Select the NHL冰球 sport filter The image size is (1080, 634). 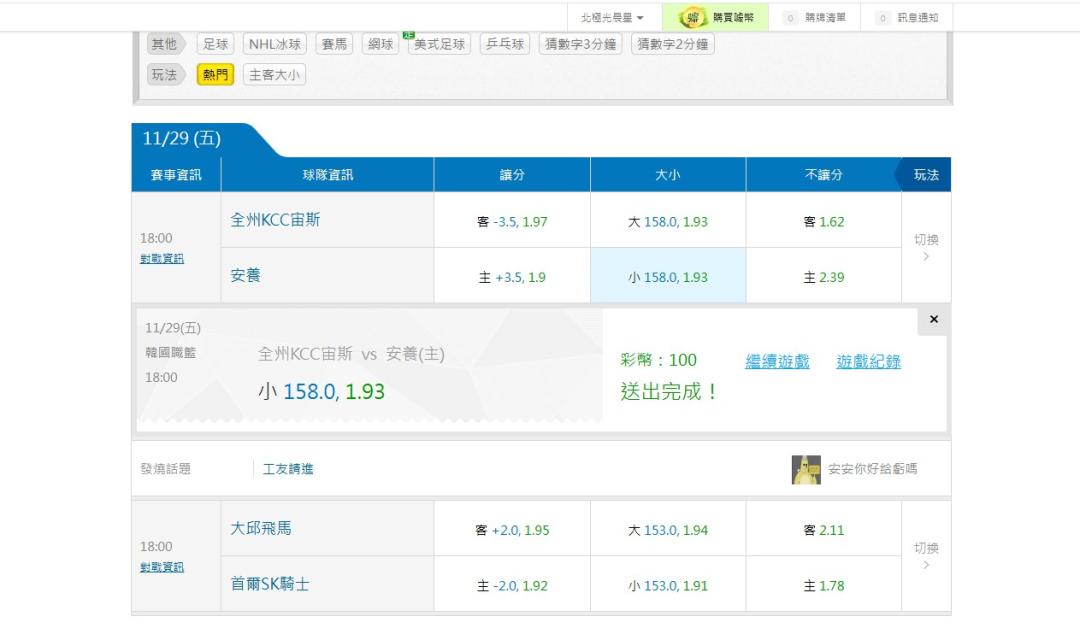[275, 44]
